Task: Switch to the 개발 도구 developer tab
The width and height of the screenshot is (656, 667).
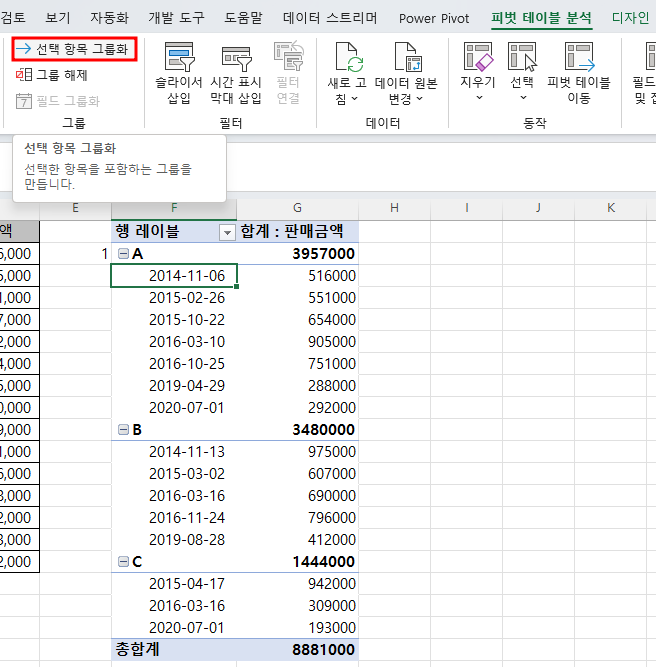Action: (x=176, y=18)
